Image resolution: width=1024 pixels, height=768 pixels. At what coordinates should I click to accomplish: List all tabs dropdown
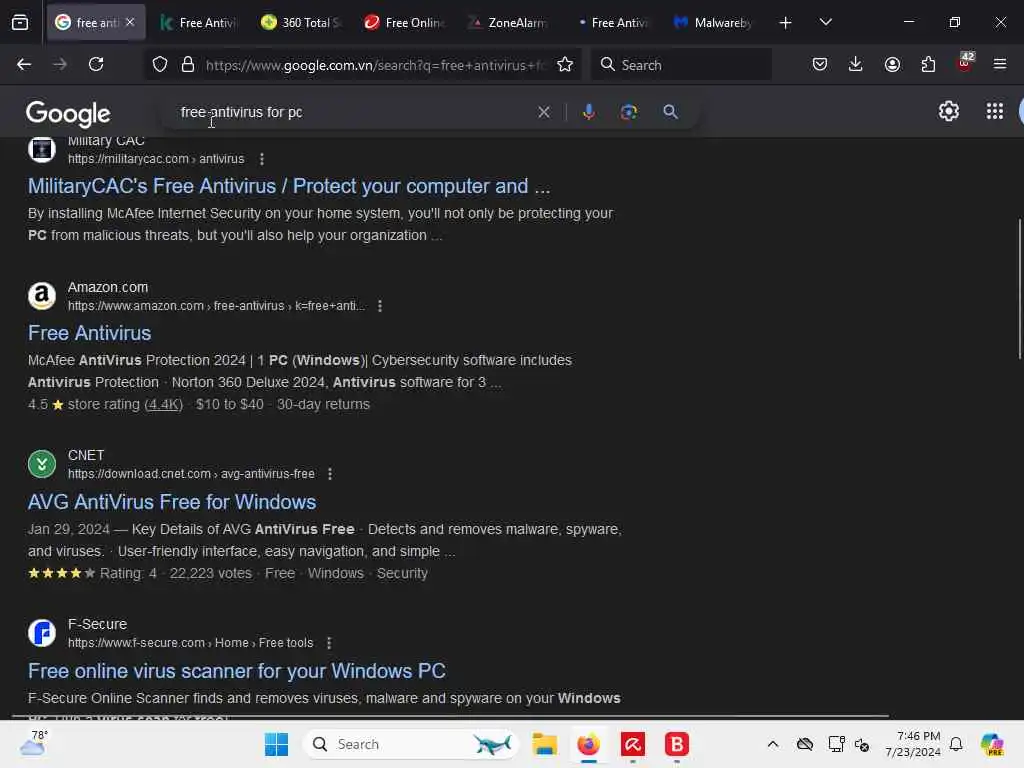(x=825, y=22)
